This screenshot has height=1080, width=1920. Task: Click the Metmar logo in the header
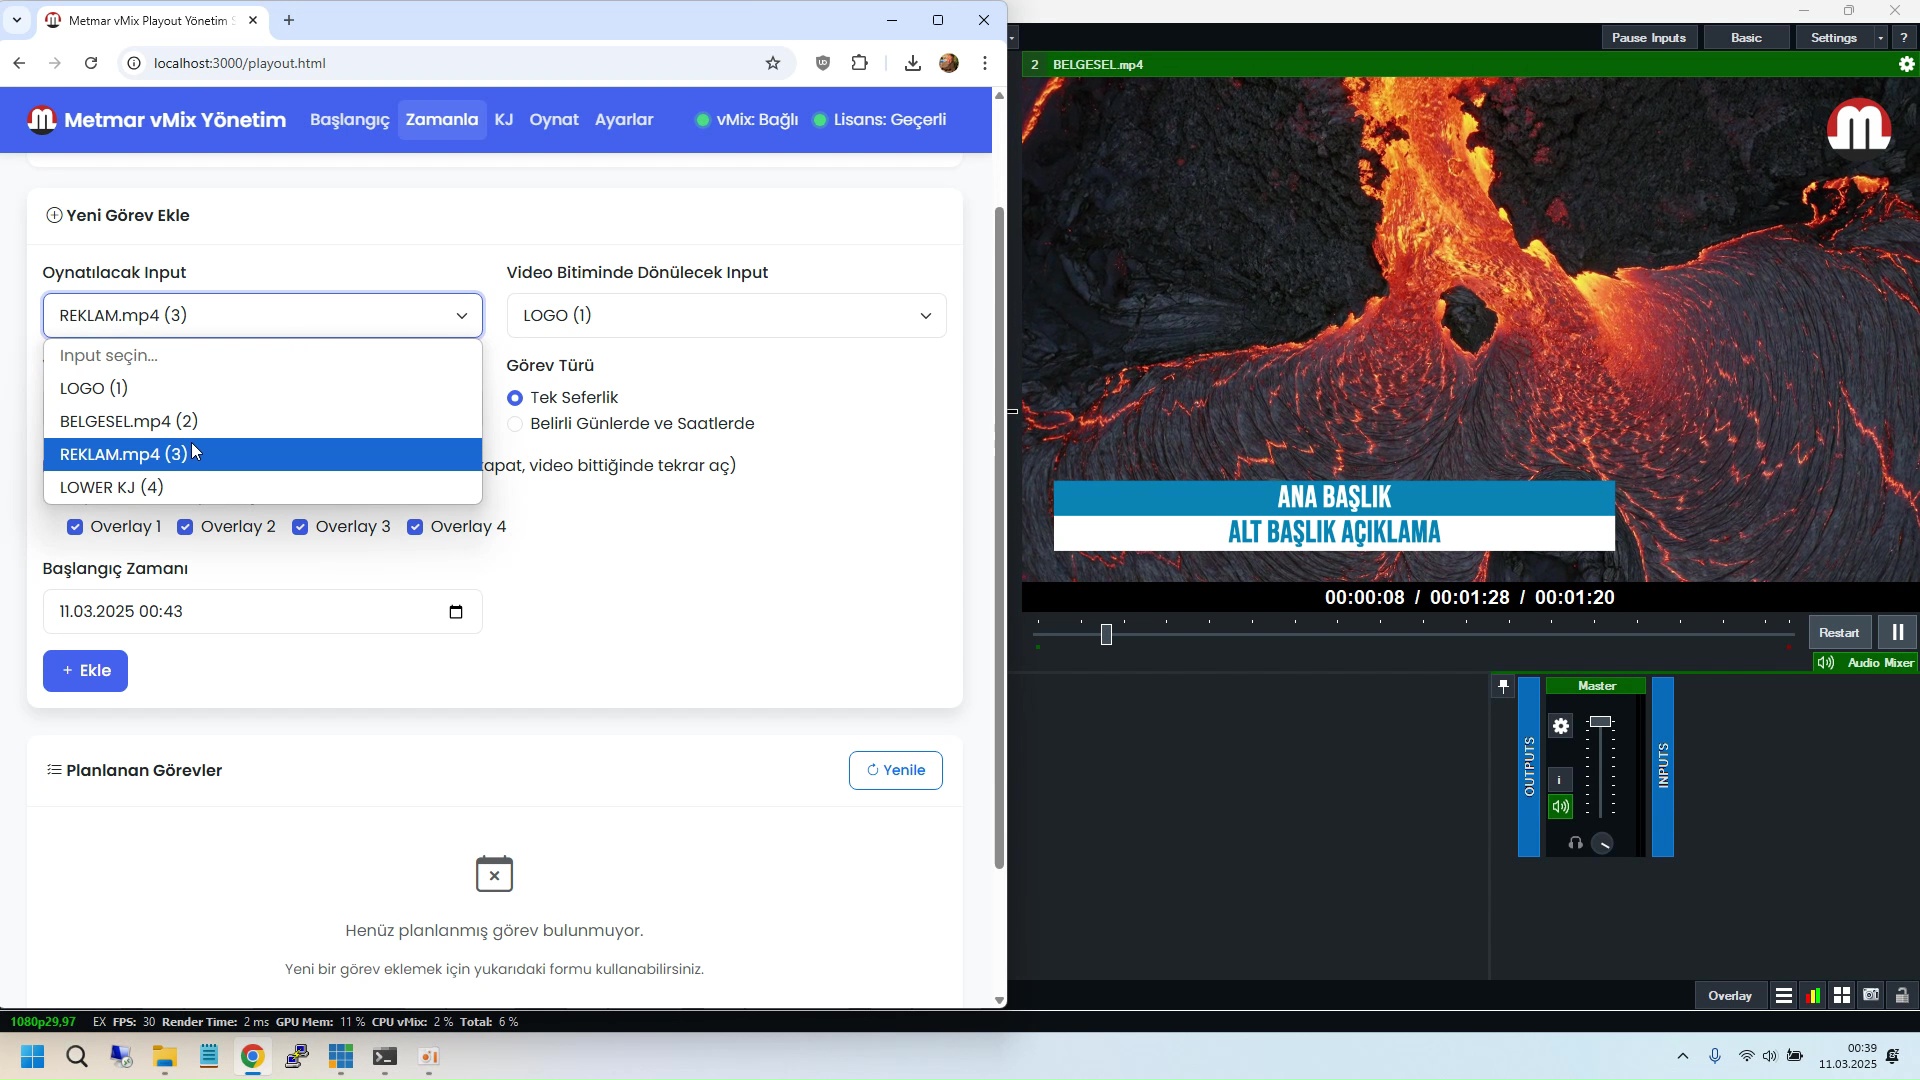42,120
